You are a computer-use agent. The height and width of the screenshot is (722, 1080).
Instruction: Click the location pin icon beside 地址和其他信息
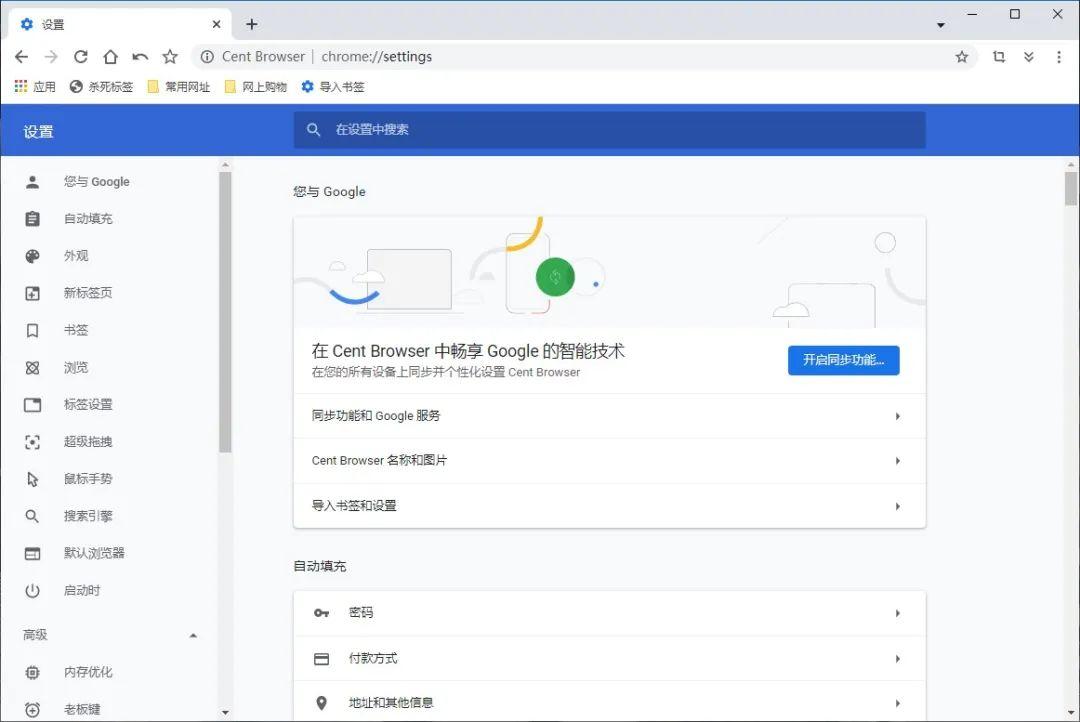[x=321, y=703]
